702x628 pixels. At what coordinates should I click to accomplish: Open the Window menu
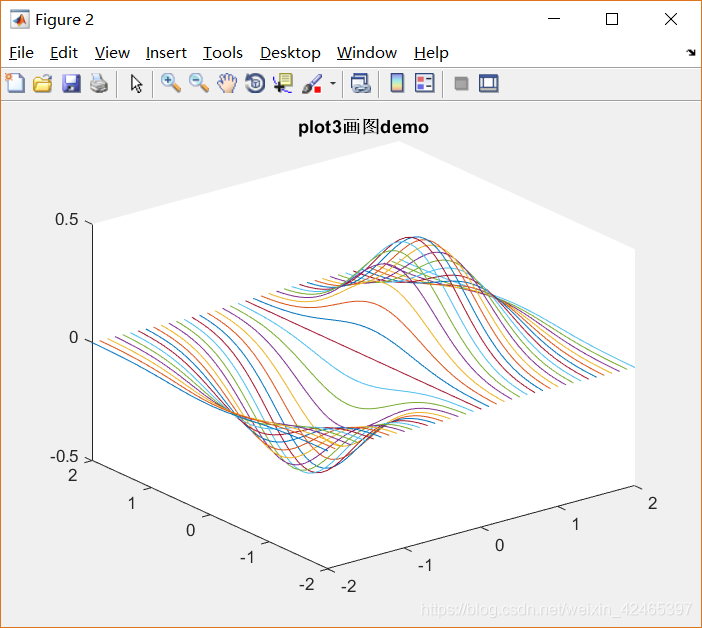(x=367, y=53)
